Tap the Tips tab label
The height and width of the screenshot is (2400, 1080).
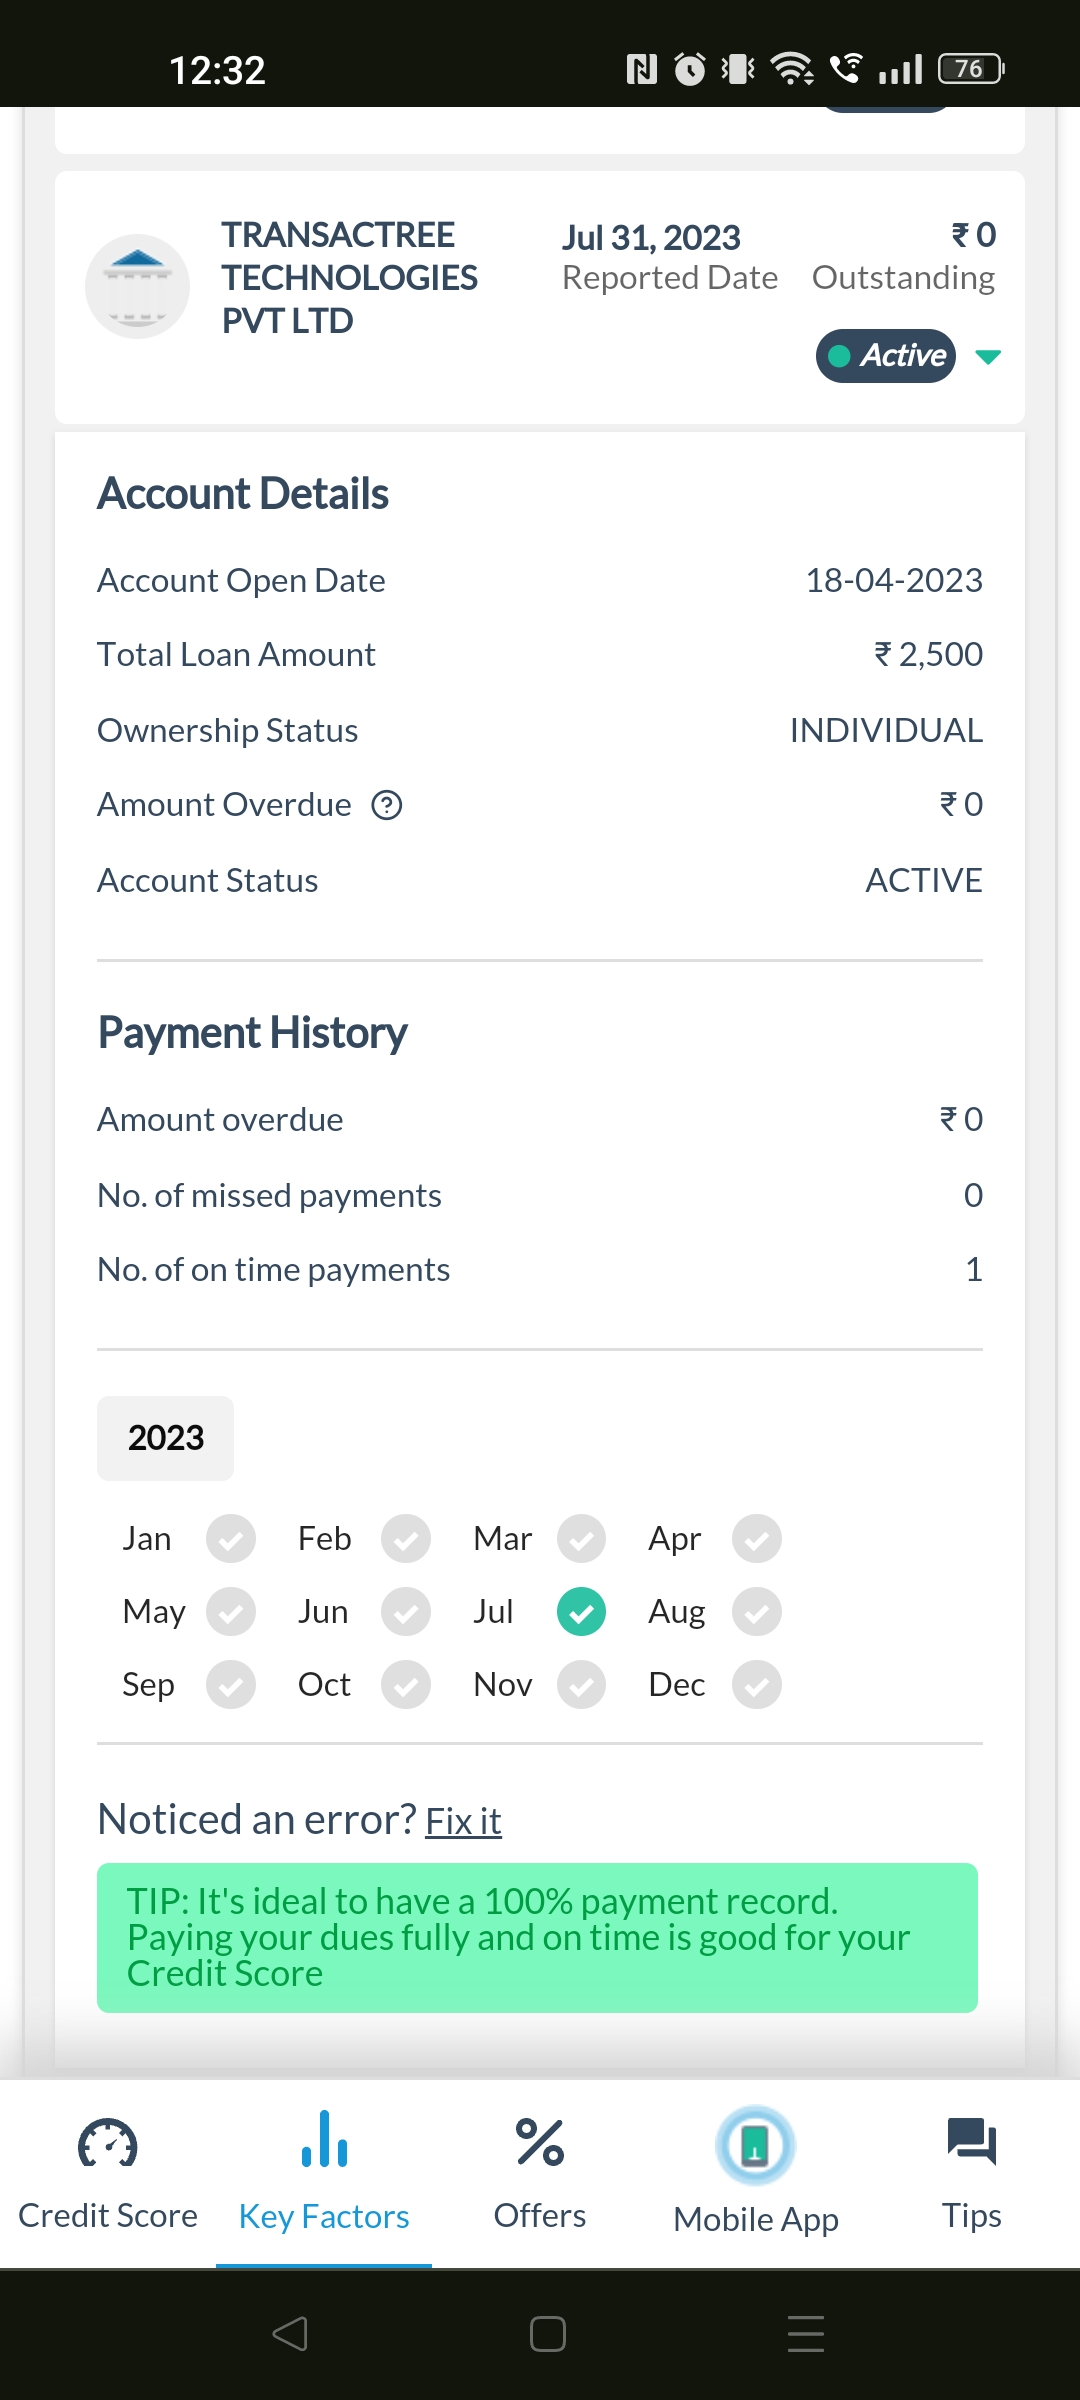pos(971,2216)
